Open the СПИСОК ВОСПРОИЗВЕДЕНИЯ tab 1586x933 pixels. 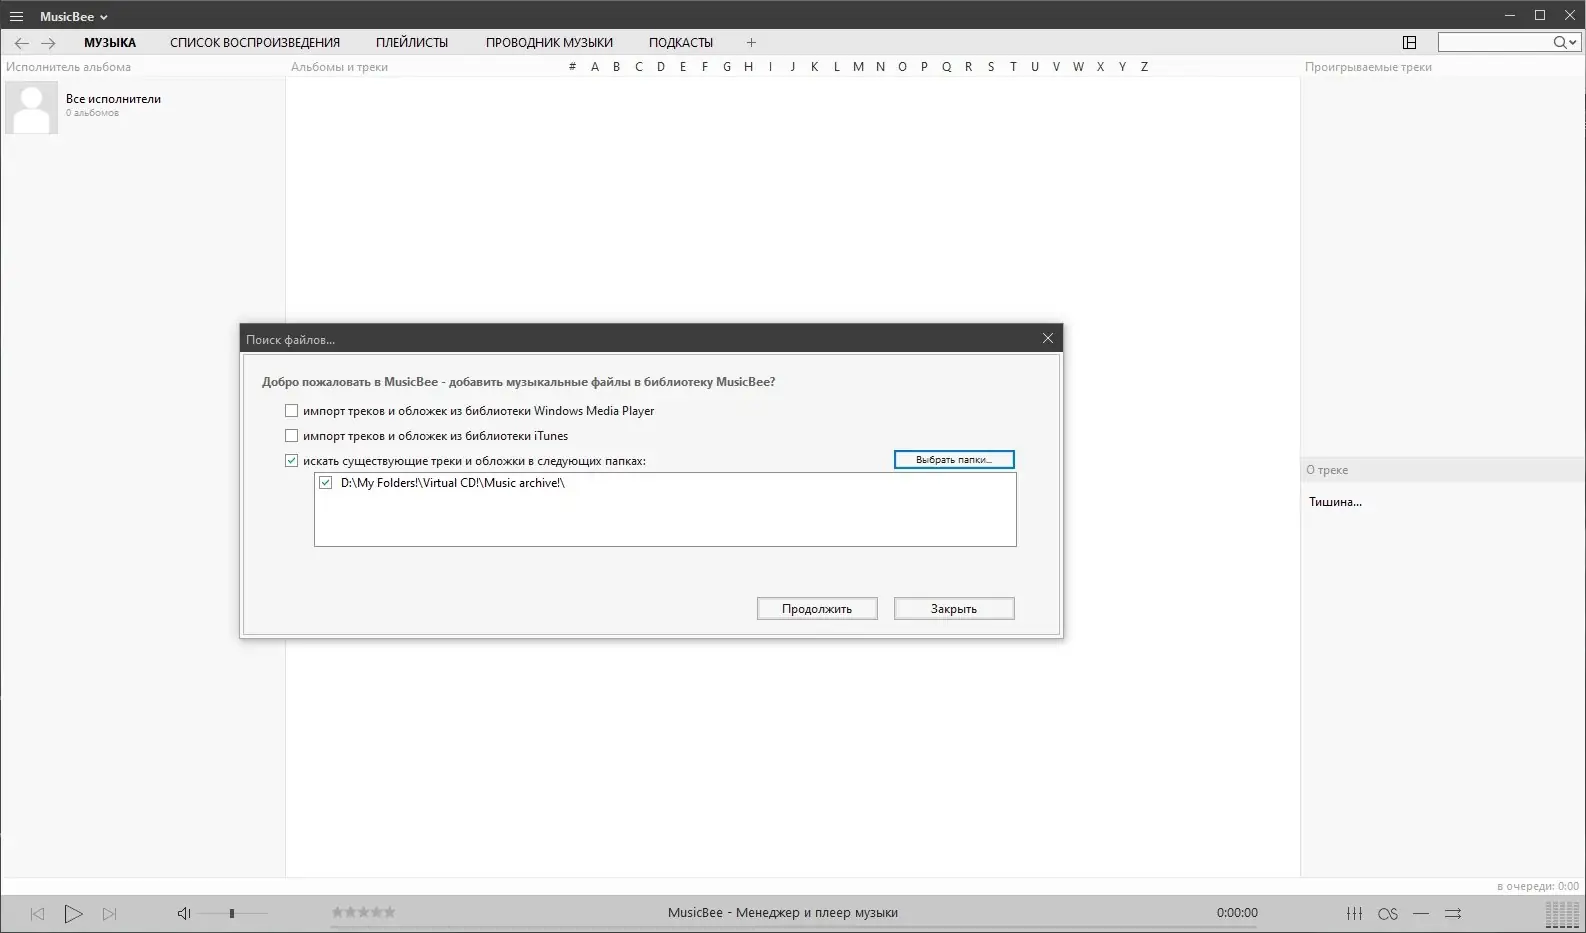tap(255, 43)
